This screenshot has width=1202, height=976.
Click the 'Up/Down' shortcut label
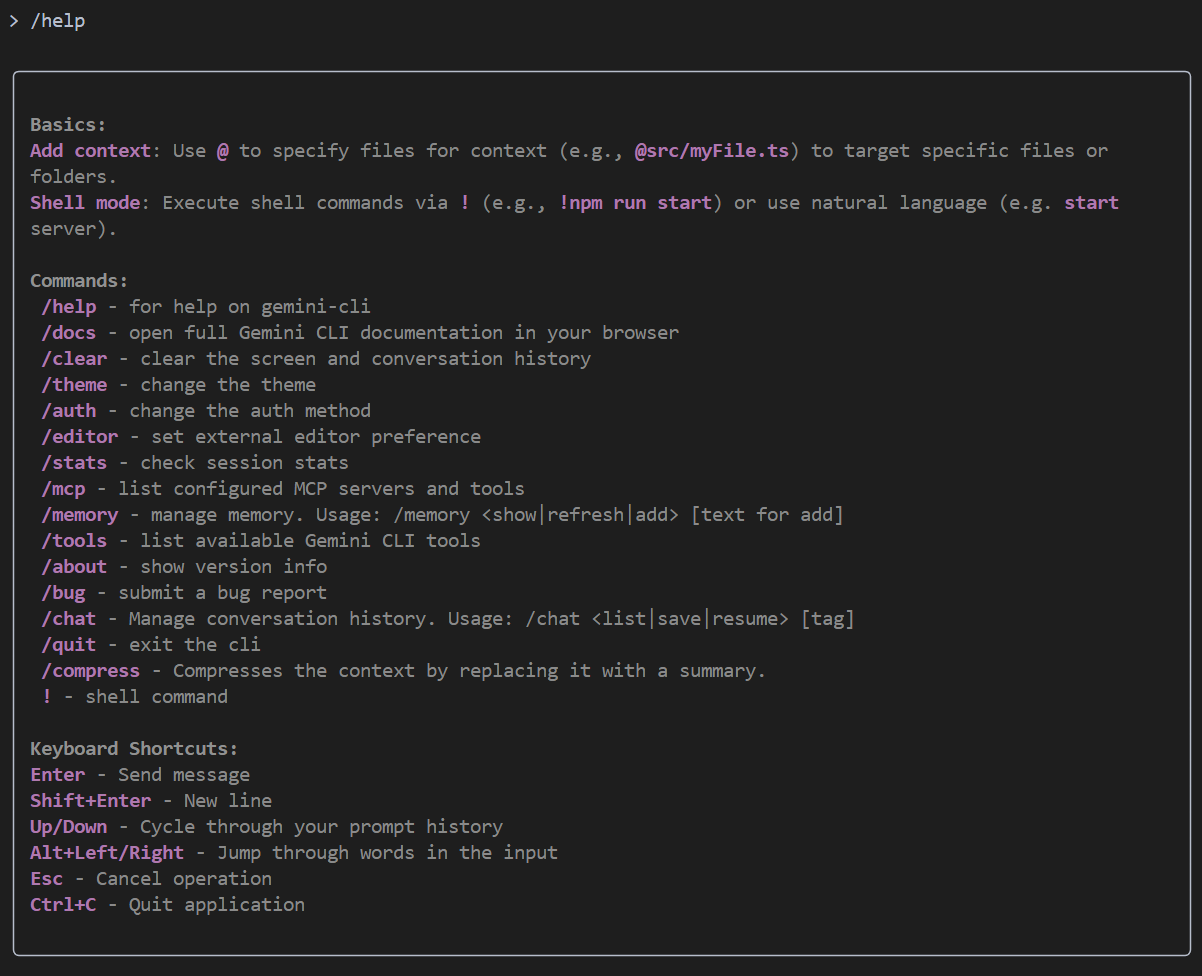point(68,827)
